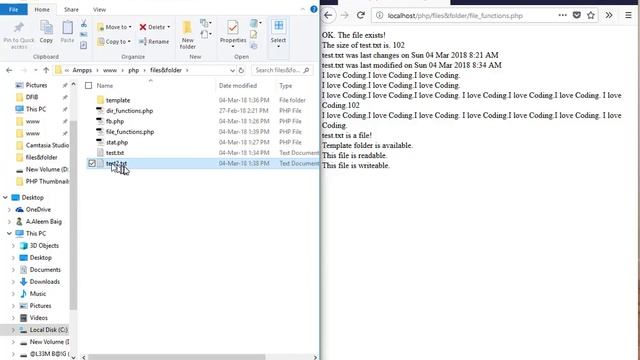Show more browser tools chevrons
The image size is (640, 360).
click(609, 16)
